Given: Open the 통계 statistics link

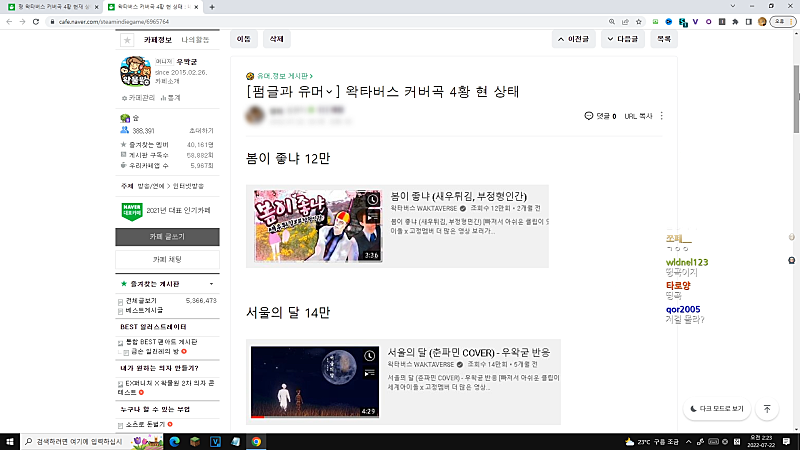Looking at the screenshot, I should [x=170, y=98].
